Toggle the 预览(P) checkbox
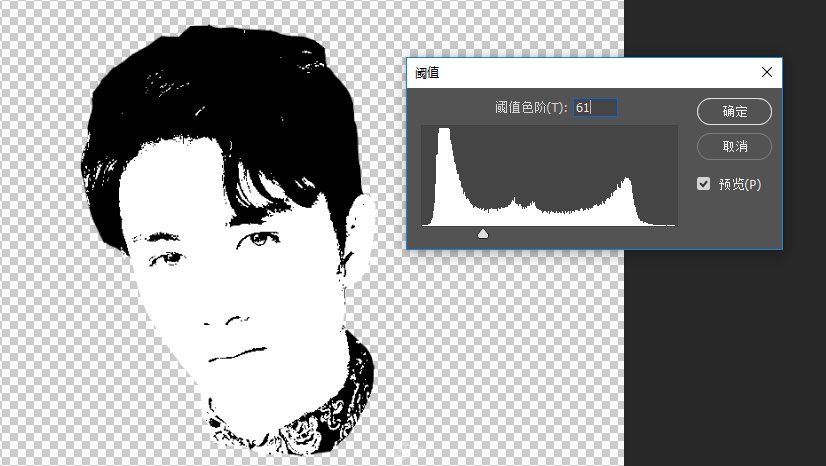 coord(703,184)
